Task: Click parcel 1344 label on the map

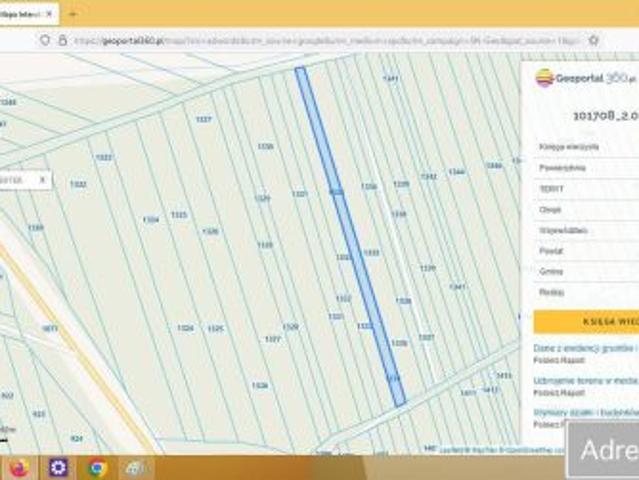Action: pyautogui.click(x=456, y=172)
